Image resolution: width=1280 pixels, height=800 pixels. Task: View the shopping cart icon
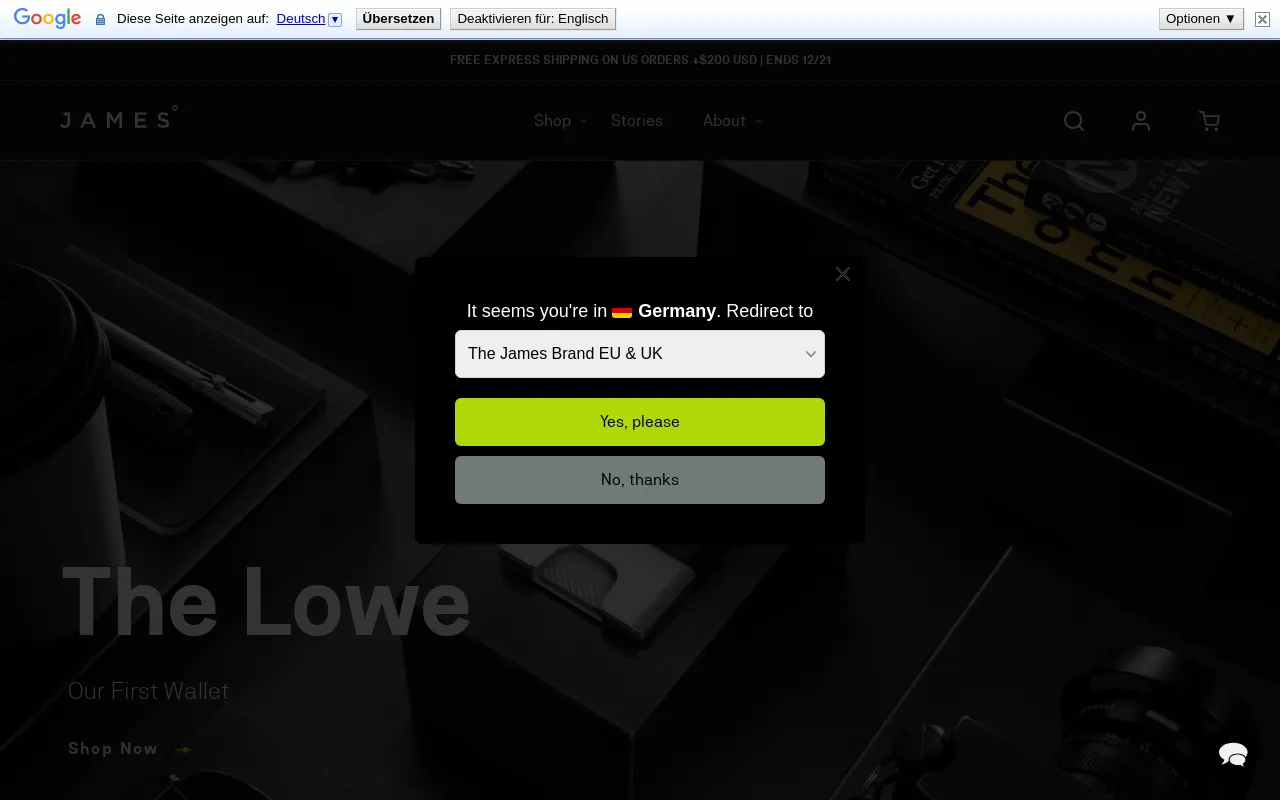(1209, 121)
